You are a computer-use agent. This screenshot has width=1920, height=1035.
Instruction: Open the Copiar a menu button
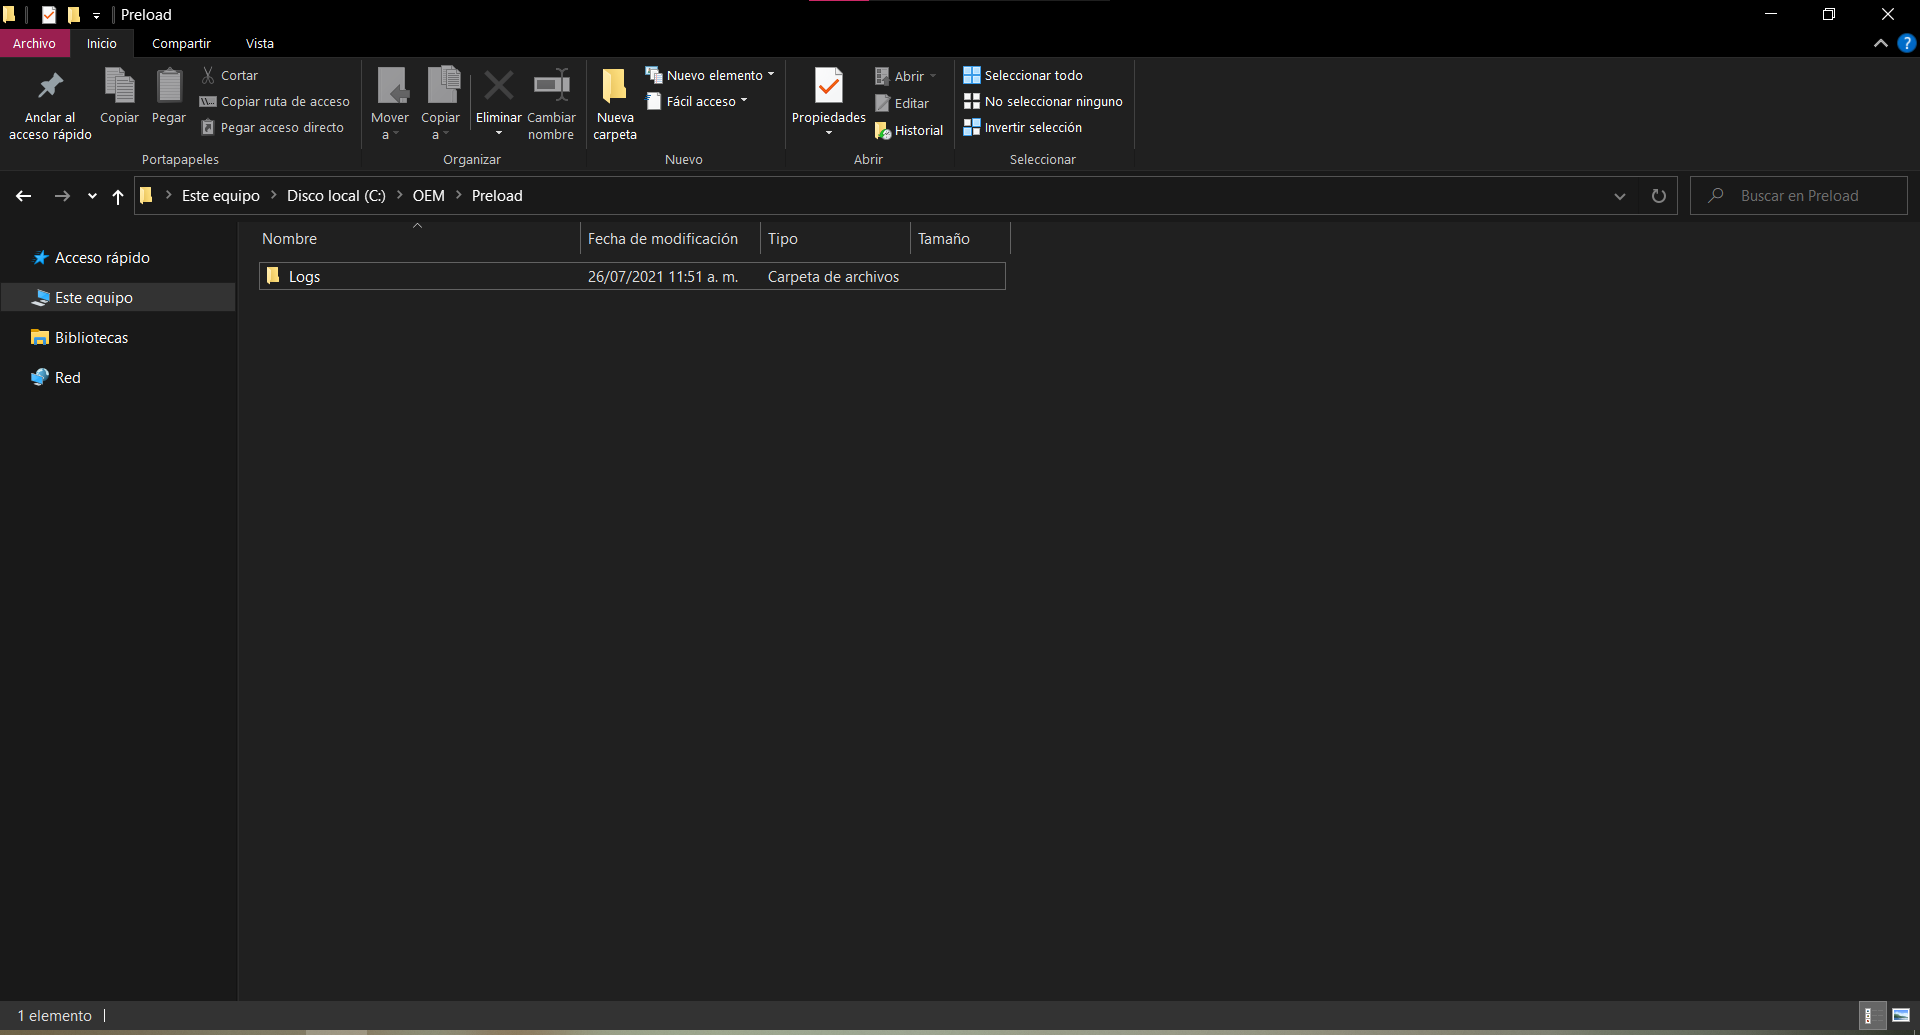(x=440, y=104)
